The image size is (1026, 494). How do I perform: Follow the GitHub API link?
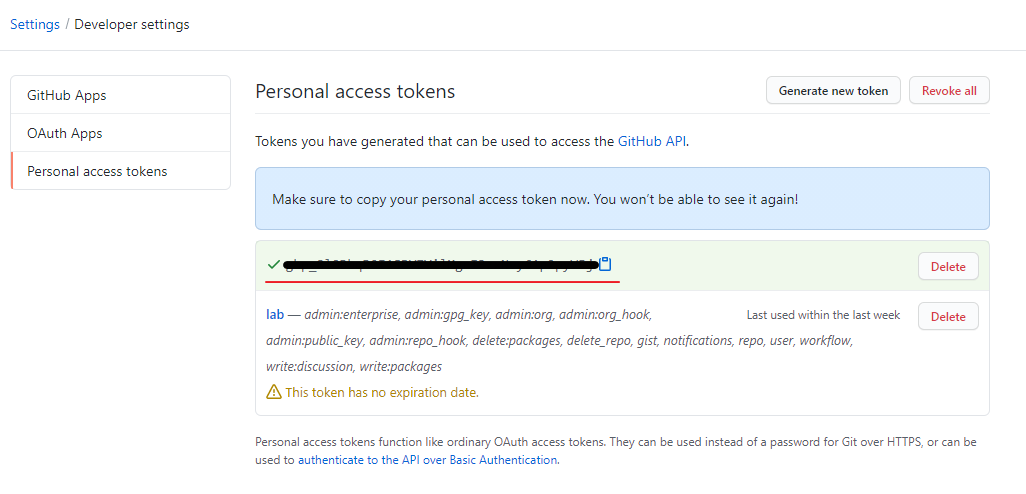[x=652, y=141]
